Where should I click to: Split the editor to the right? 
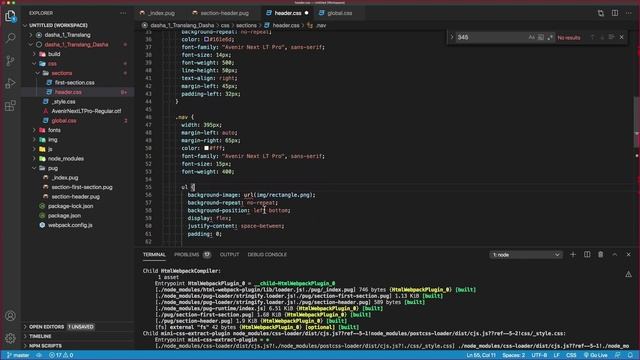click(615, 13)
